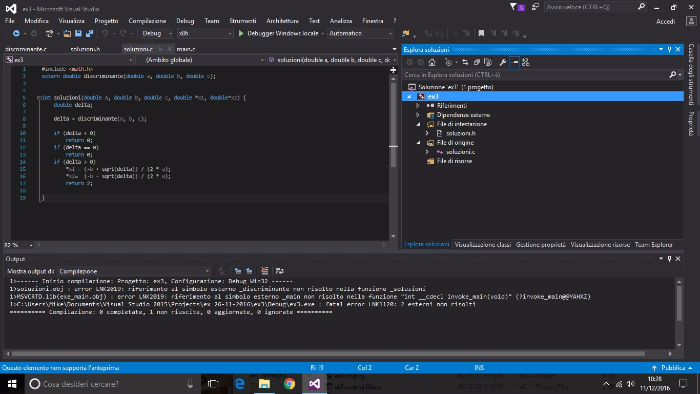Open the Windows Start menu
The width and height of the screenshot is (700, 394).
click(x=12, y=384)
